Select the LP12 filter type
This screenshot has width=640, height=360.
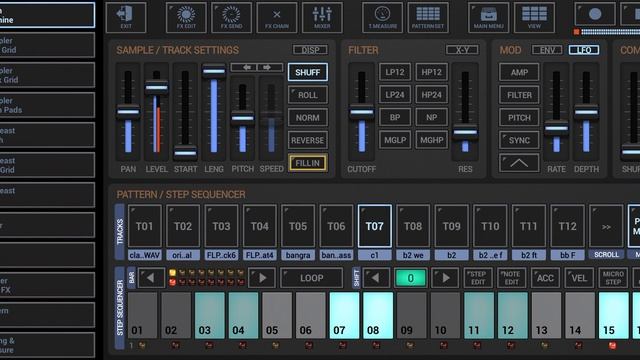click(x=395, y=72)
